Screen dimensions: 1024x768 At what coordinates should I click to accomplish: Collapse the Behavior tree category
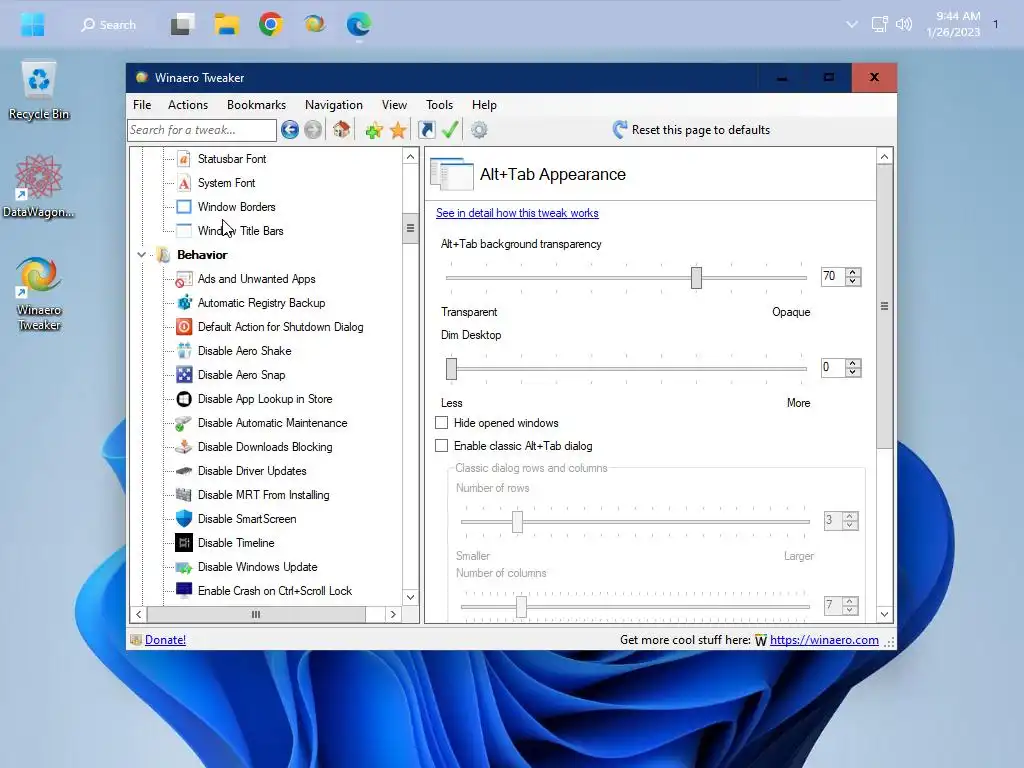click(141, 255)
